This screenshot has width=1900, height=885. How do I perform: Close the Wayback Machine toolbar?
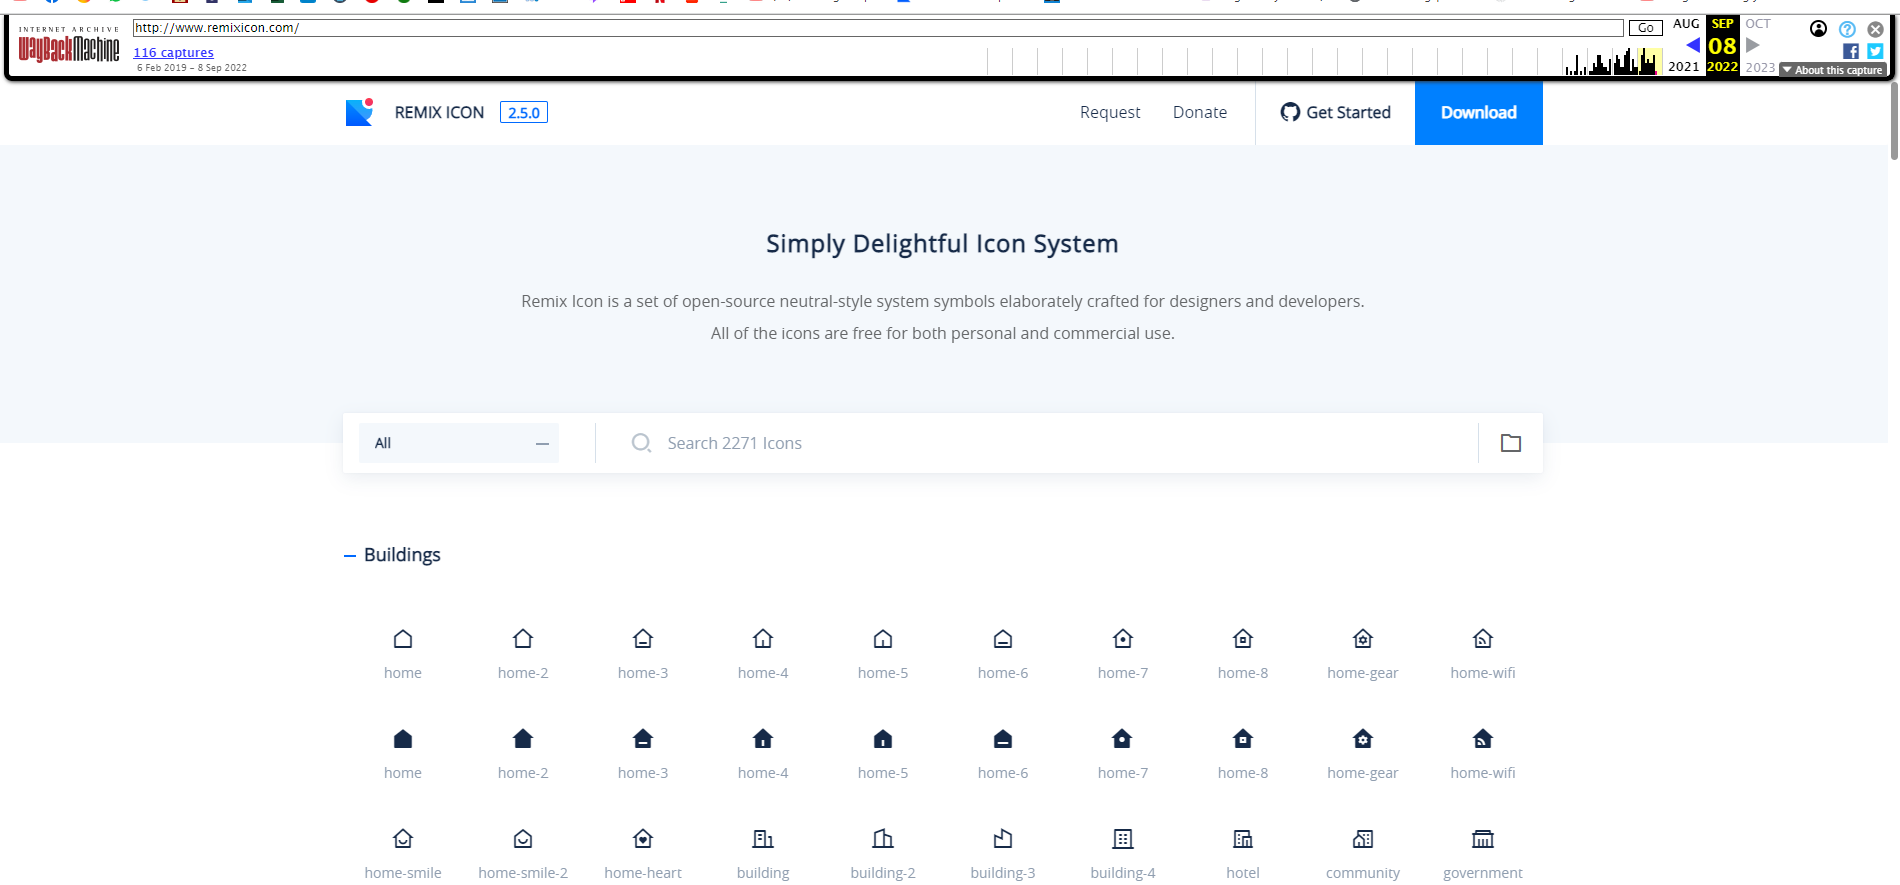point(1875,29)
